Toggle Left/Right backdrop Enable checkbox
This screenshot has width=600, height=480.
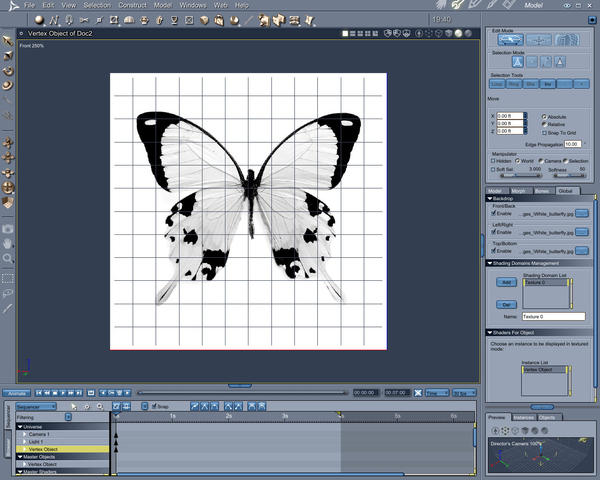pyautogui.click(x=494, y=232)
